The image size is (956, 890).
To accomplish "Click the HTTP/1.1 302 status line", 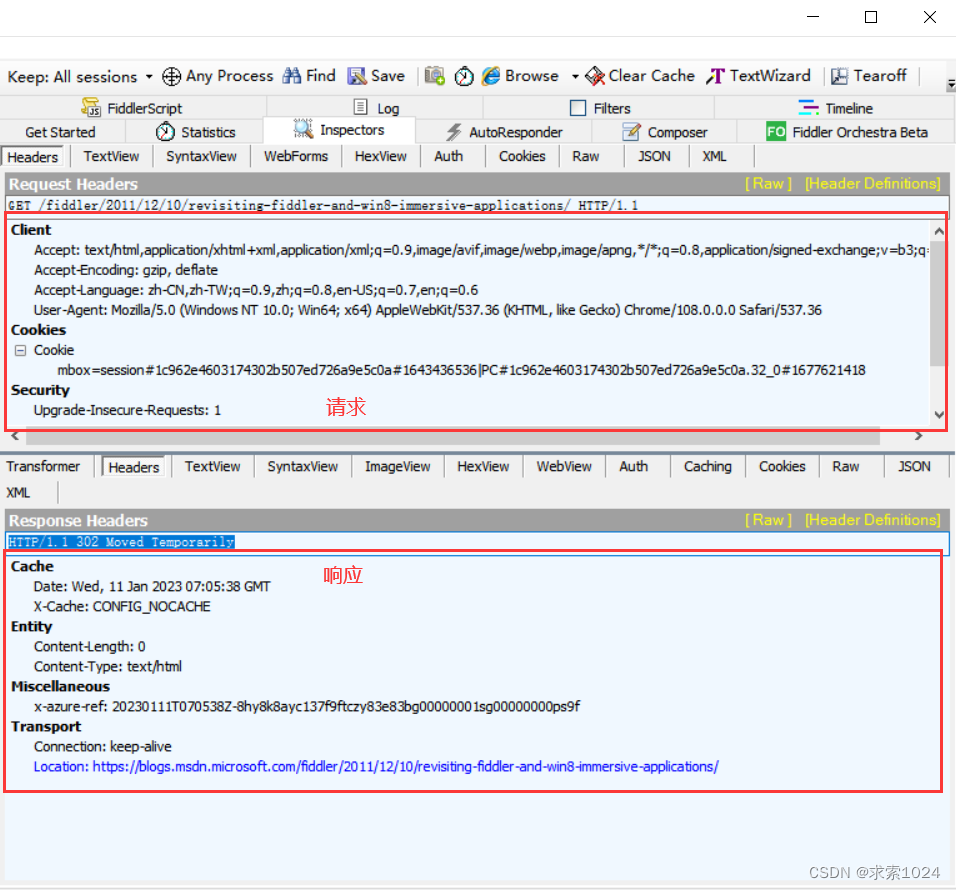I will (x=477, y=542).
